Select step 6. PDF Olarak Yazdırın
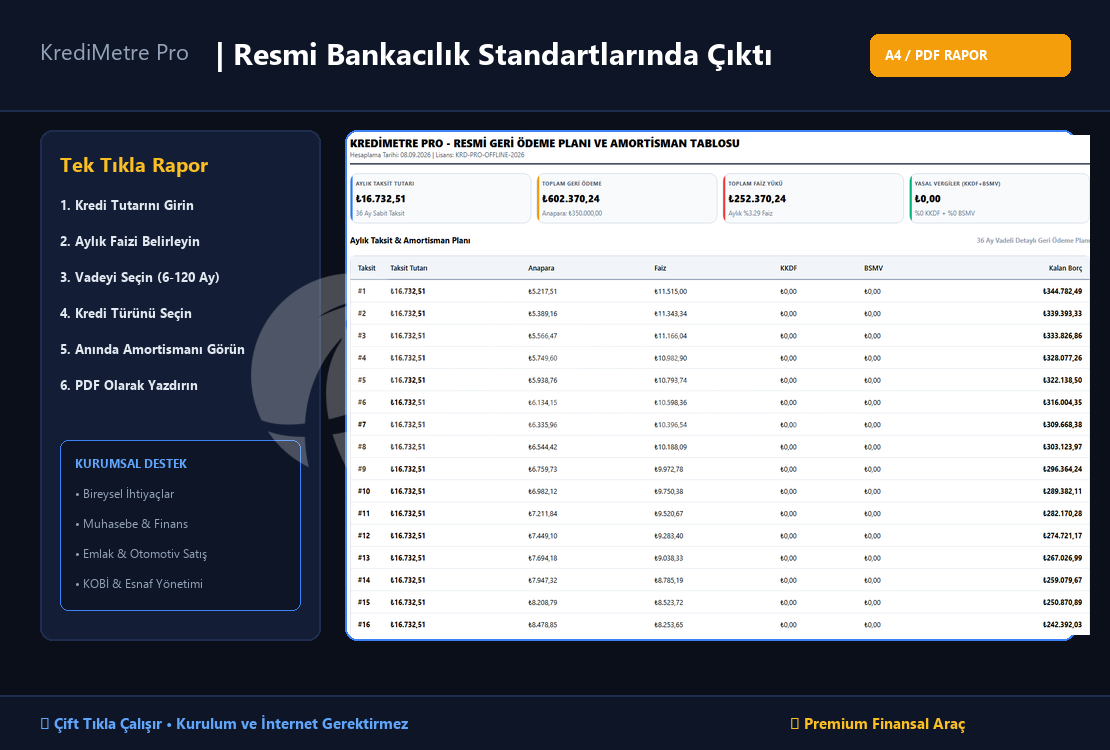Viewport: 1110px width, 750px height. pyautogui.click(x=129, y=385)
